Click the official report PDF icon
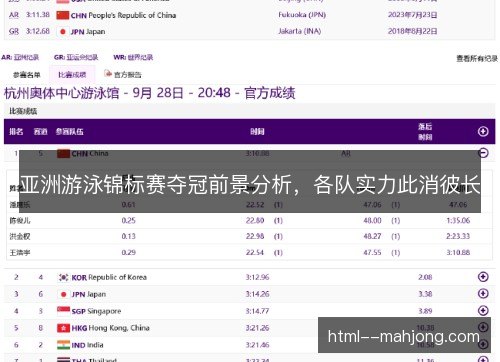Image resolution: width=500 pixels, height=362 pixels. (x=108, y=74)
